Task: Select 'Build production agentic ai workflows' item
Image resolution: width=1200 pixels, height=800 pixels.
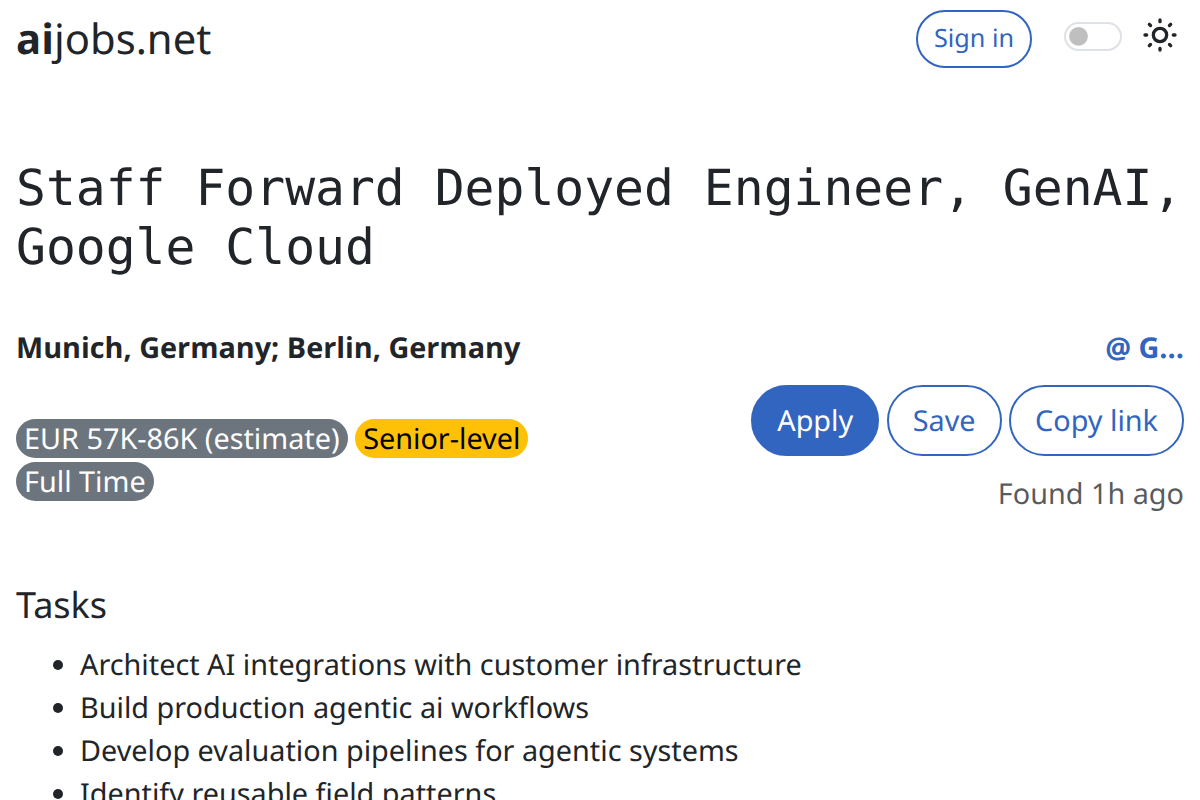Action: tap(335, 708)
